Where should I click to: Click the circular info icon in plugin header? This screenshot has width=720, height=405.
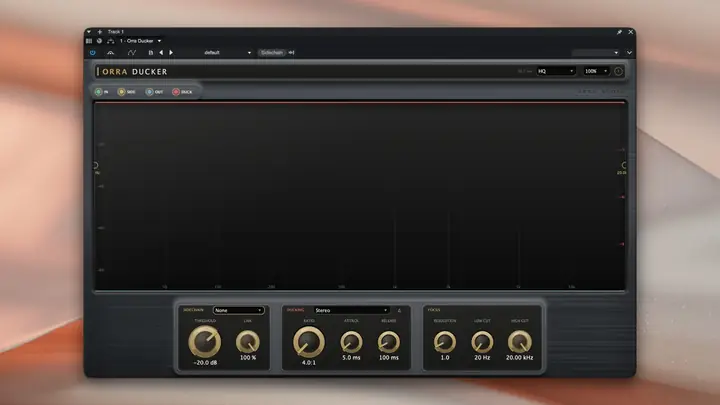coord(618,71)
